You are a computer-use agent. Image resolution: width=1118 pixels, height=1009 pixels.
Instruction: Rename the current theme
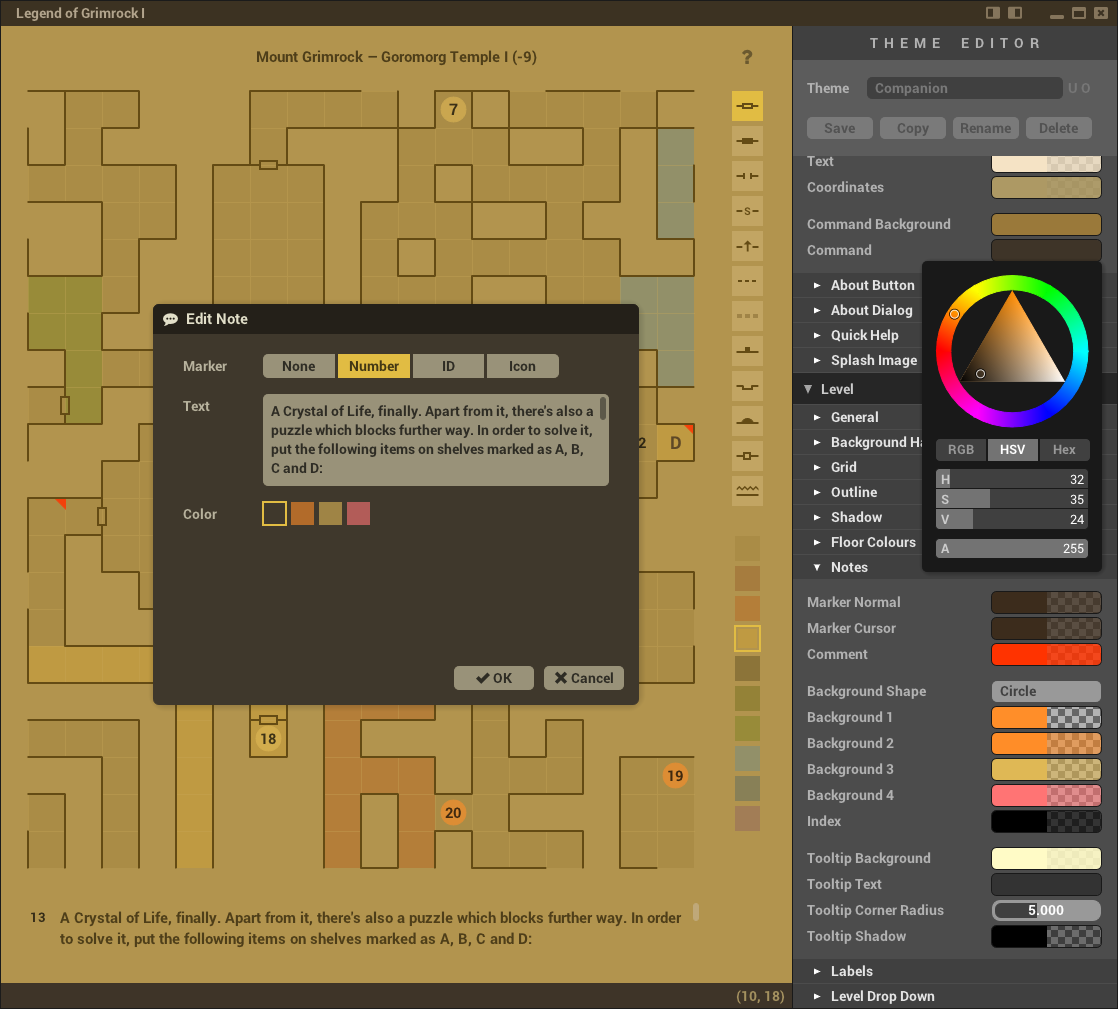[985, 128]
